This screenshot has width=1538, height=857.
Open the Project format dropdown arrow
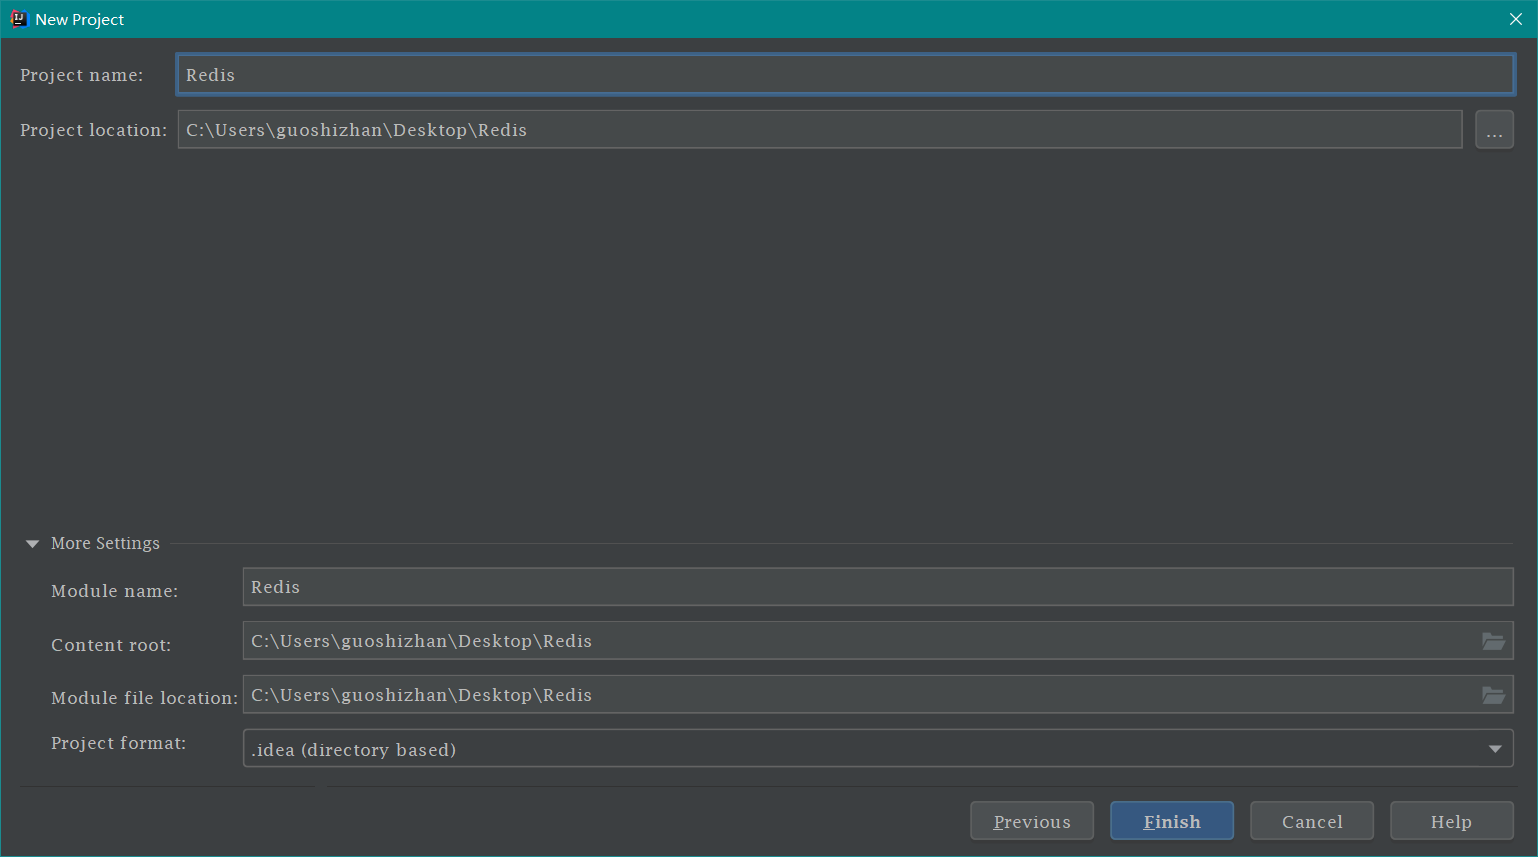(1495, 749)
